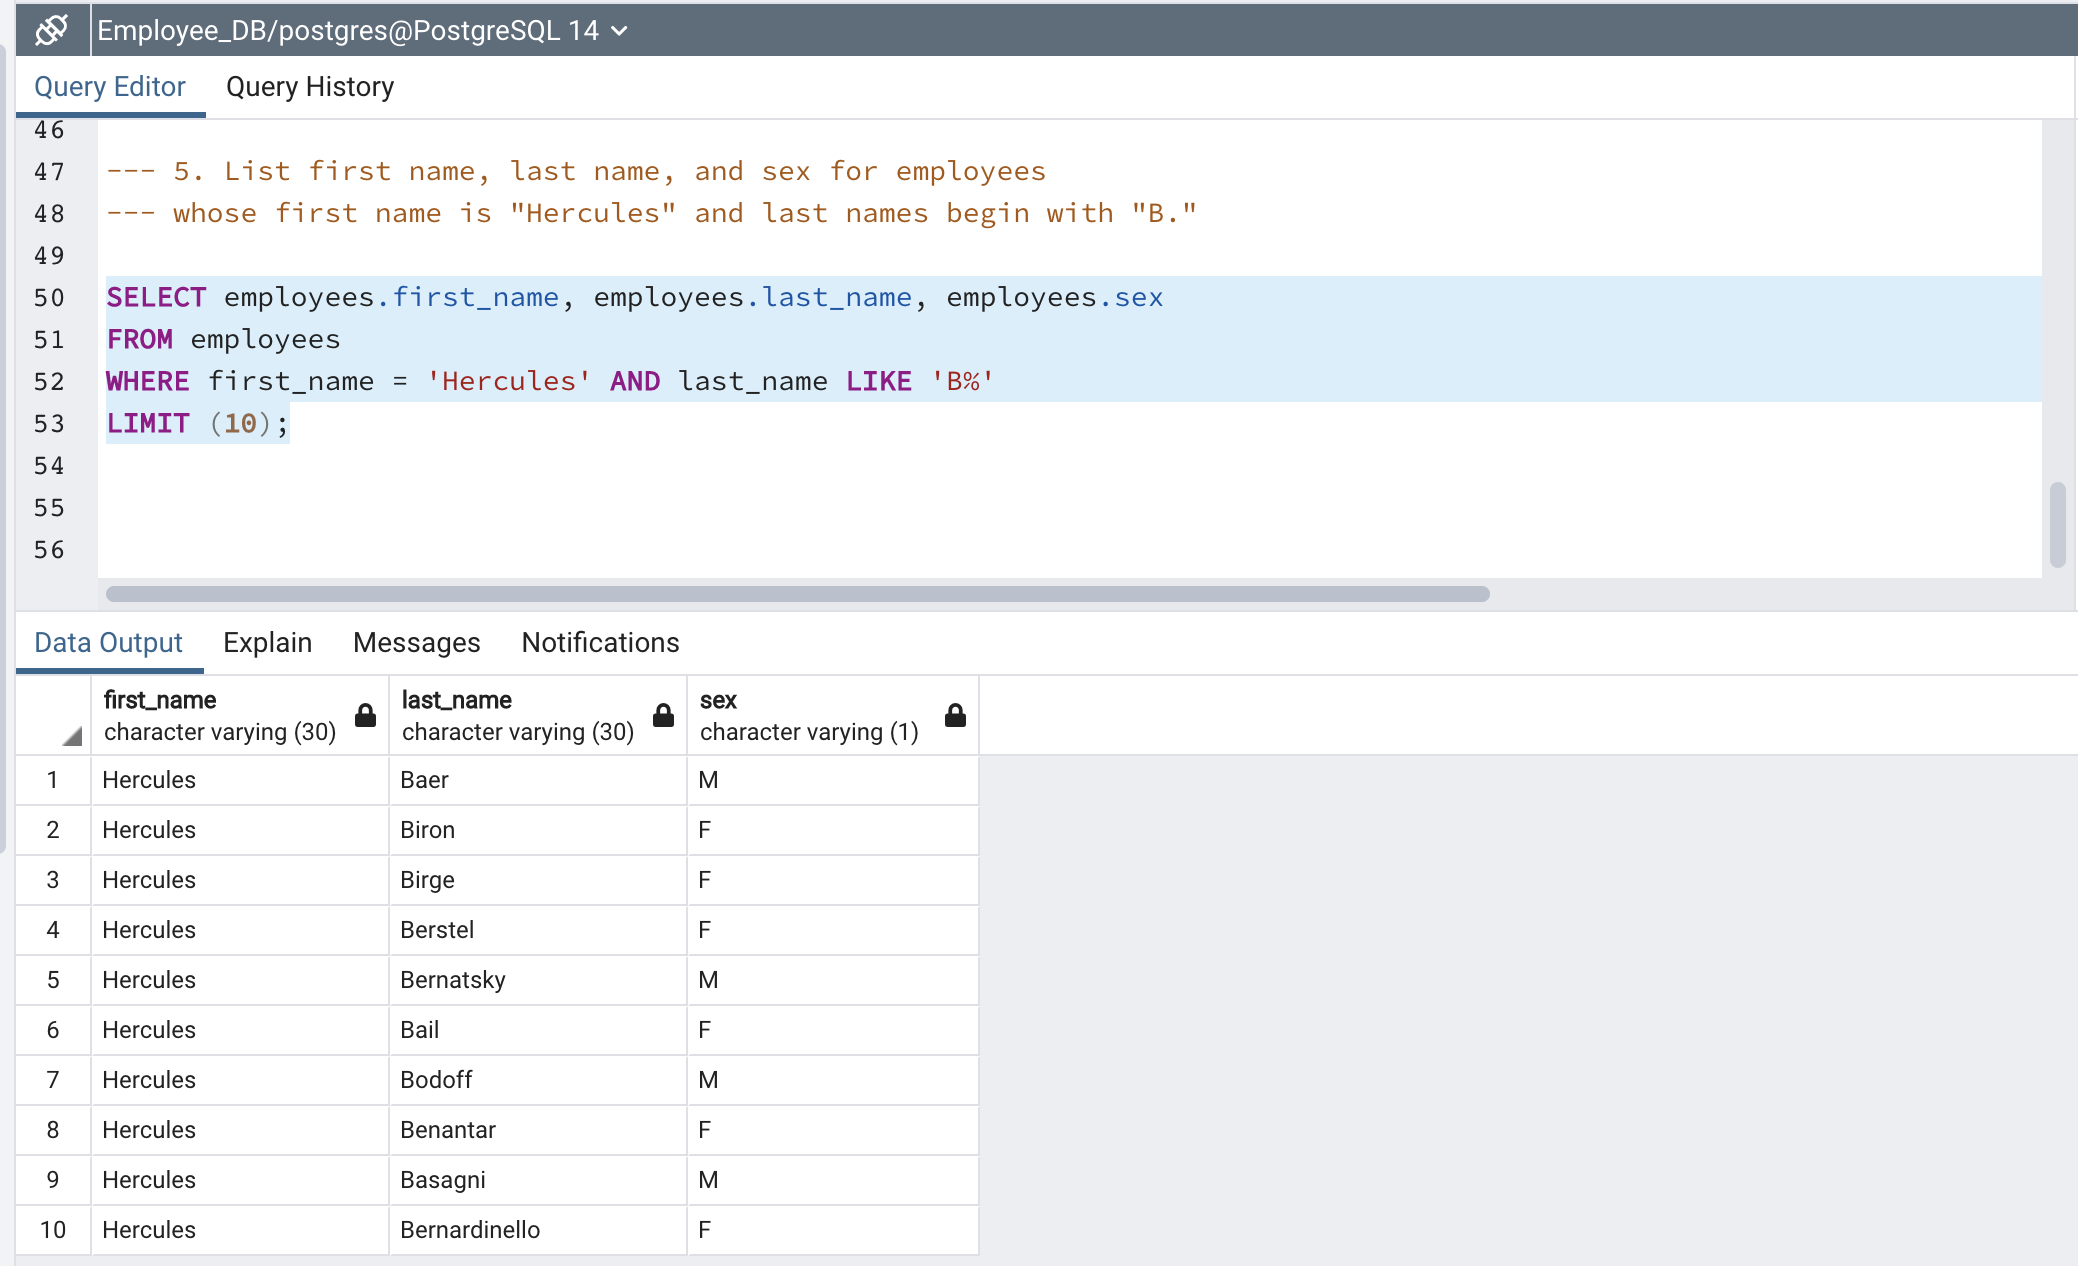The height and width of the screenshot is (1266, 2078).
Task: Click the cell containing Berstel
Action: coord(538,930)
